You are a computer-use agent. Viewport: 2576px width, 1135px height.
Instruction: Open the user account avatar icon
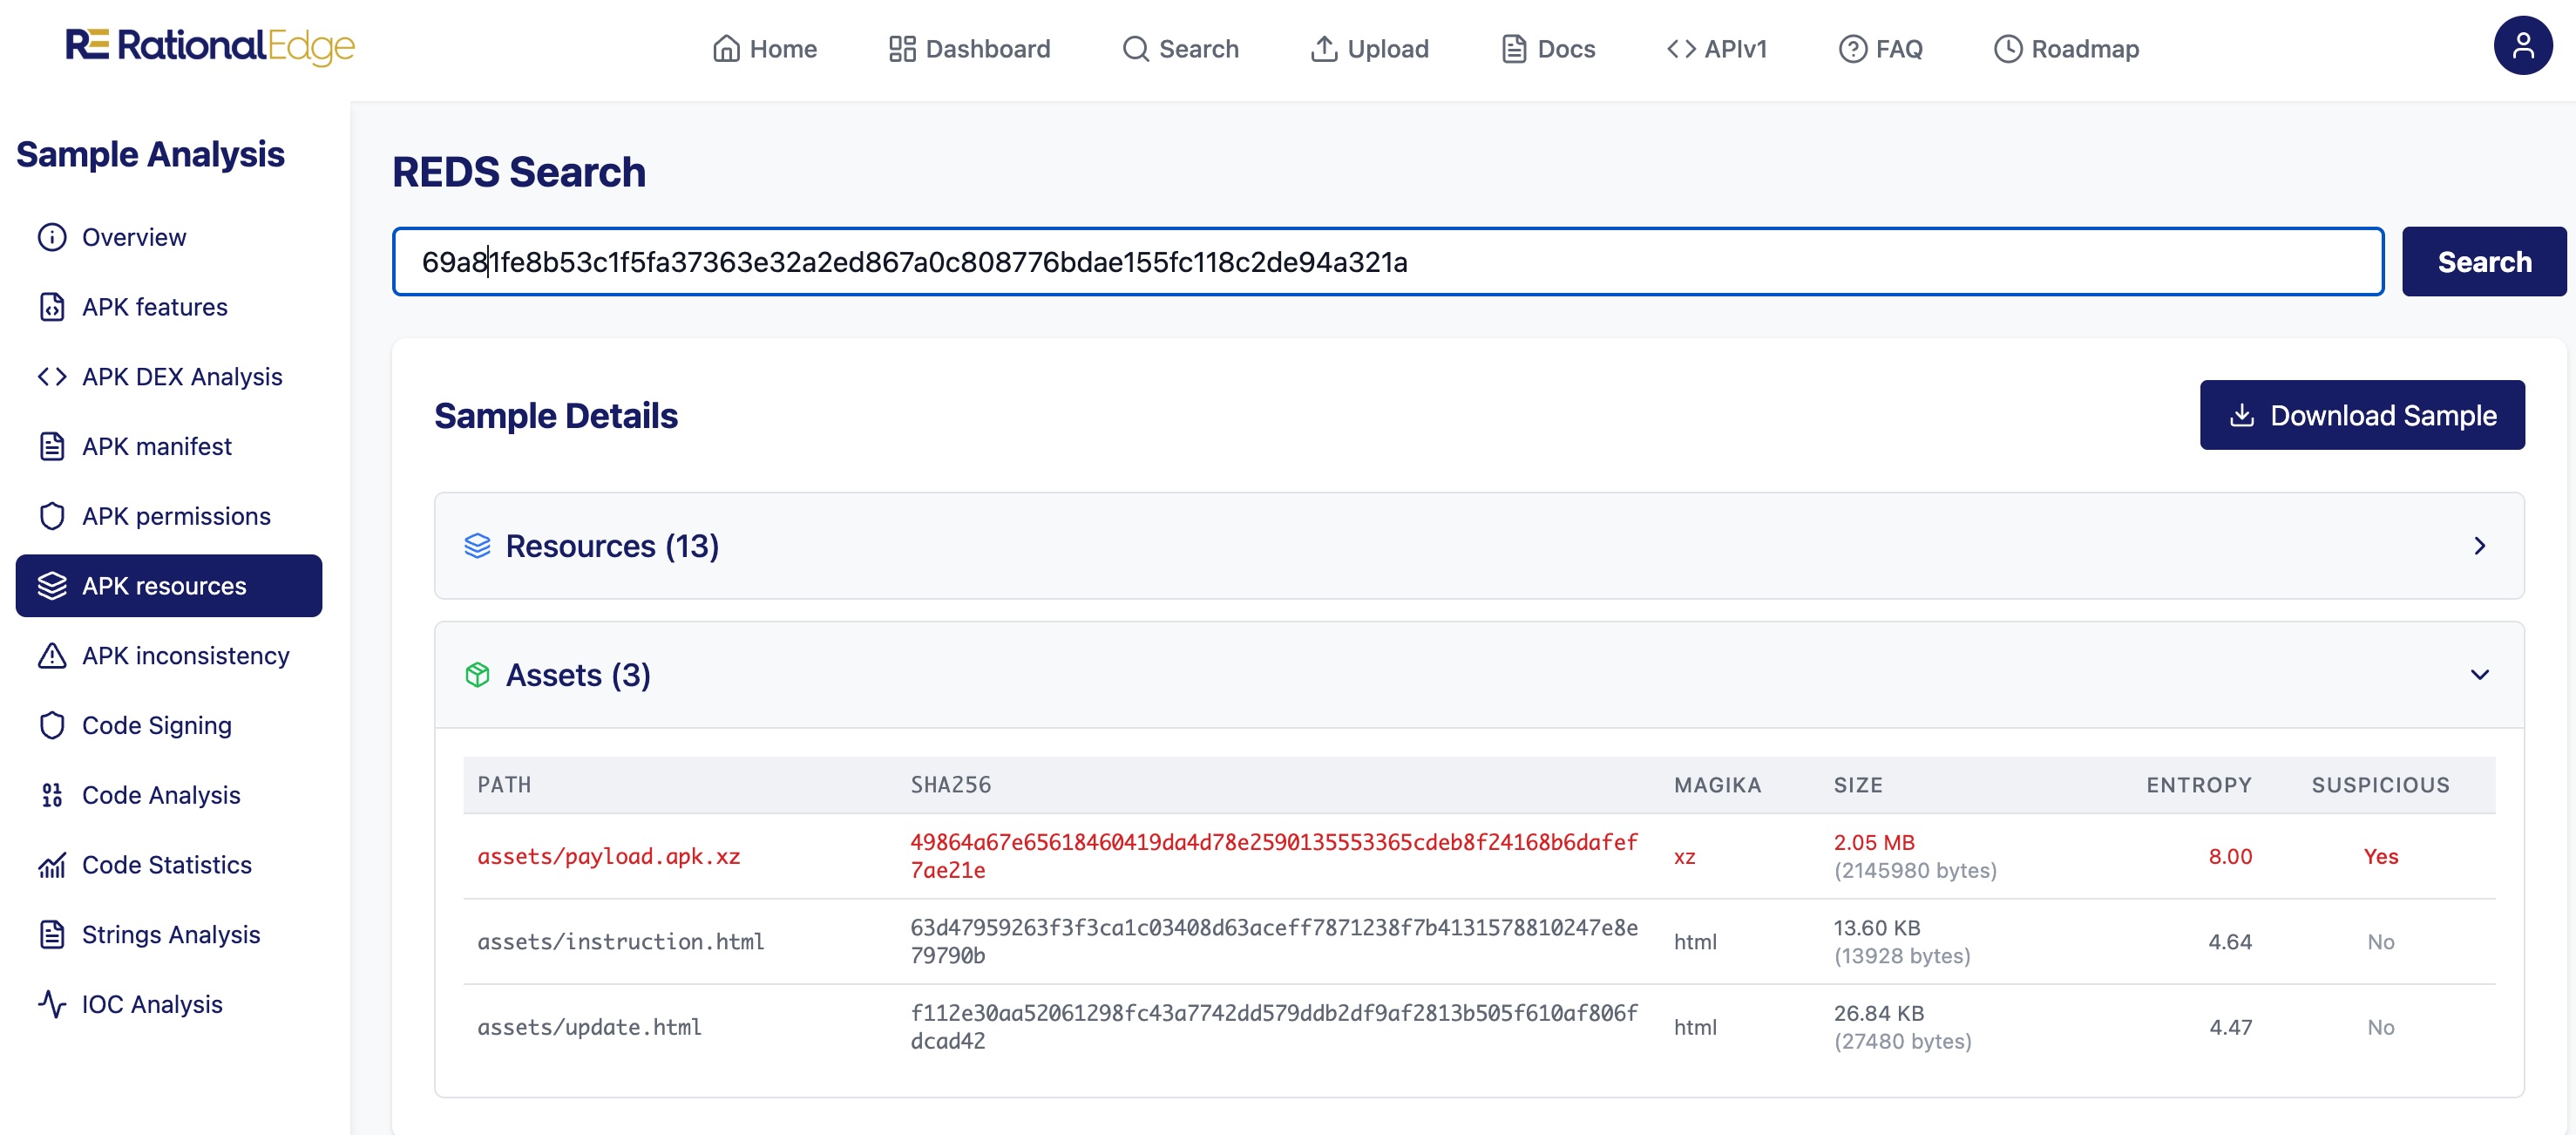tap(2524, 44)
